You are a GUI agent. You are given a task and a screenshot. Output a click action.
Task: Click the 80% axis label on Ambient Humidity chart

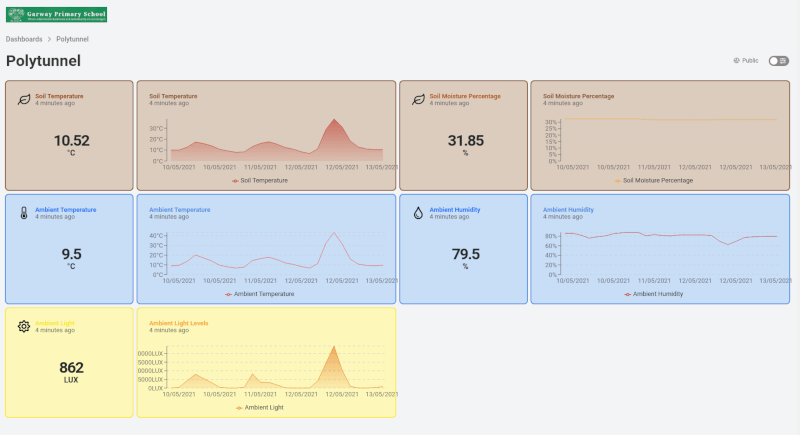pyautogui.click(x=551, y=237)
